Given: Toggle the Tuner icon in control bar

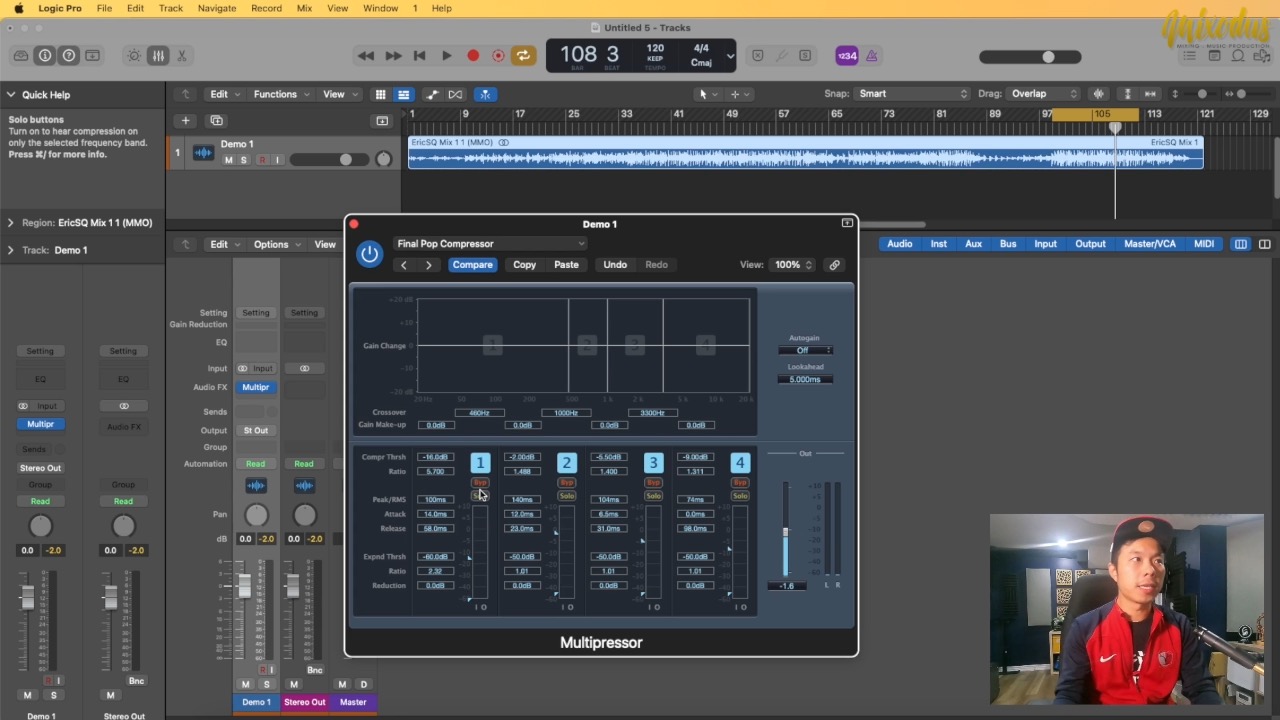Looking at the screenshot, I should 781,56.
